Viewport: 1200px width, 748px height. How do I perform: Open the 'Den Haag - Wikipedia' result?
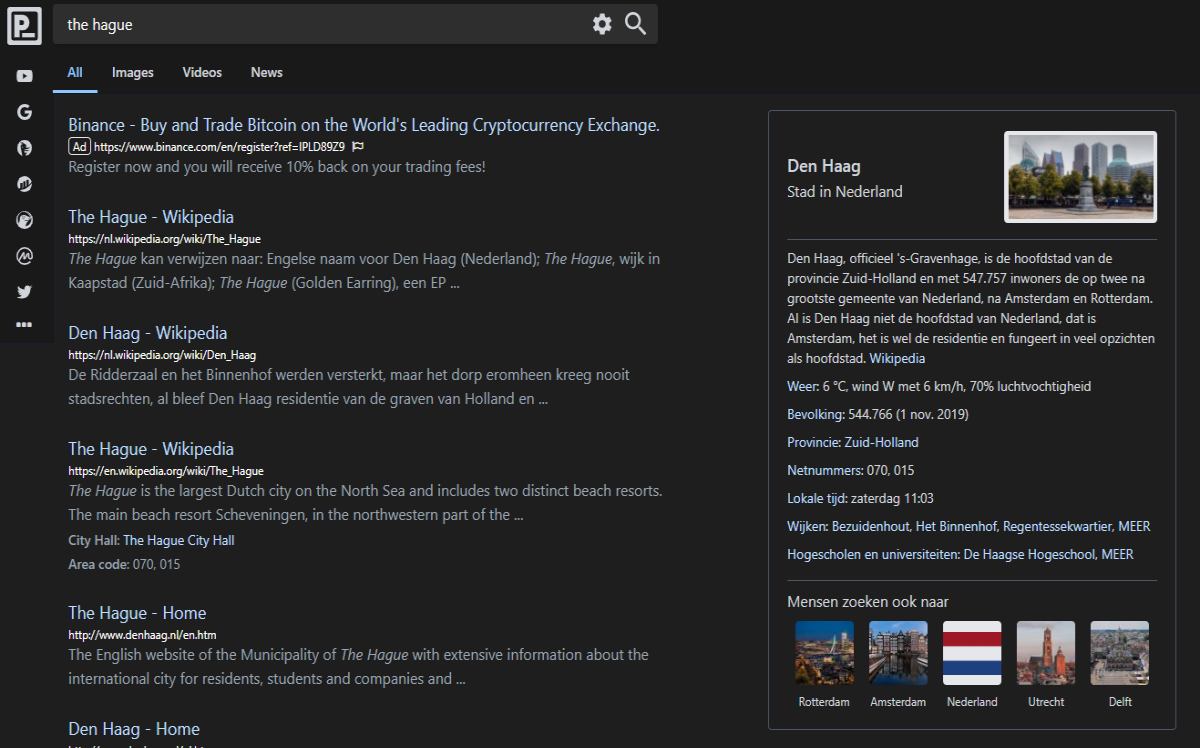(148, 333)
